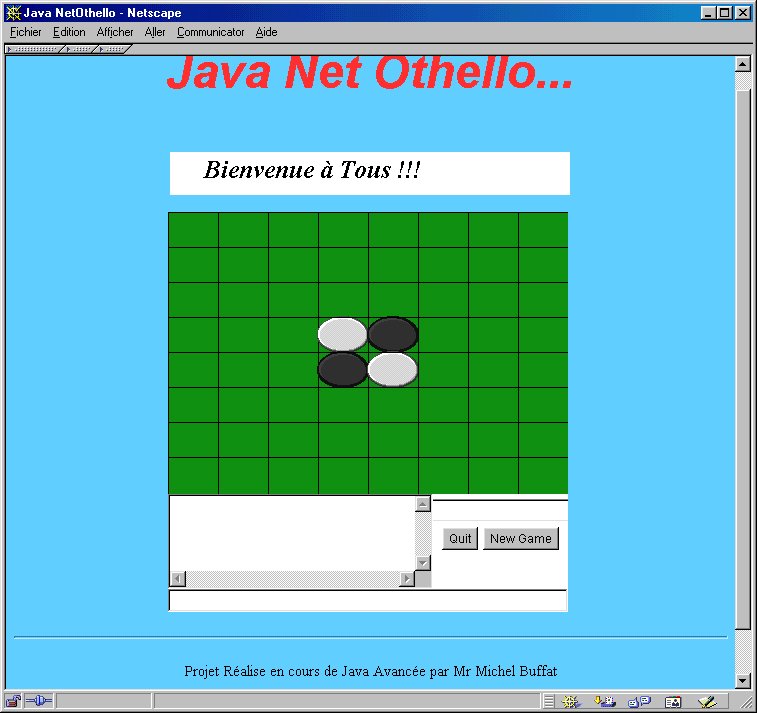Click the security padlock icon in status bar
The height and width of the screenshot is (713, 757).
13,701
